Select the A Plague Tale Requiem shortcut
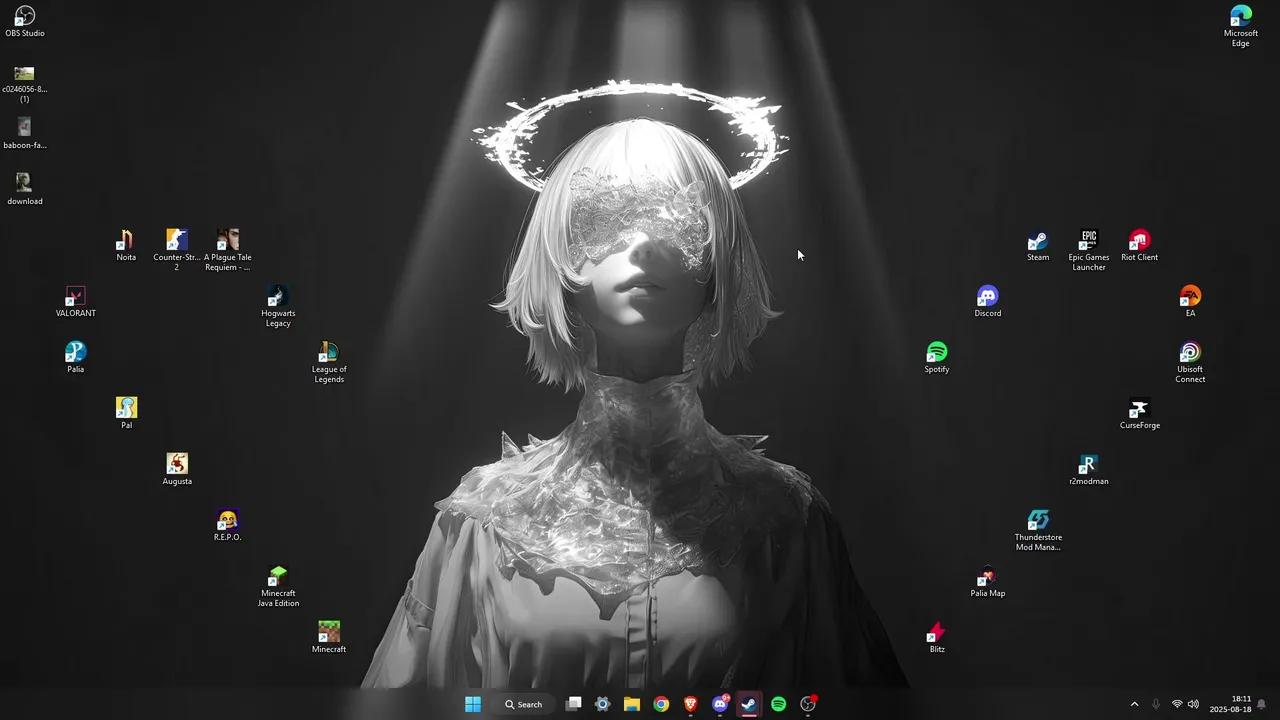This screenshot has height=720, width=1280. click(x=228, y=250)
